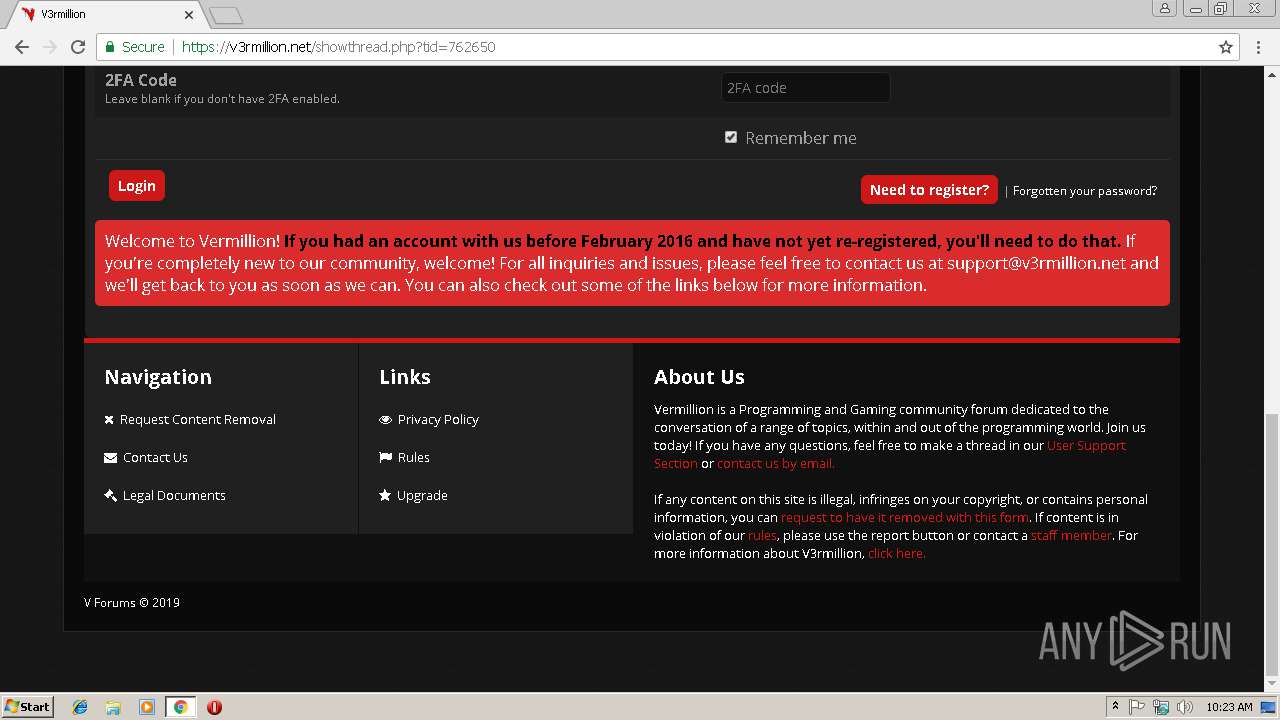1280x720 pixels.
Task: Click the star icon beside Upgrade
Action: pyautogui.click(x=385, y=496)
